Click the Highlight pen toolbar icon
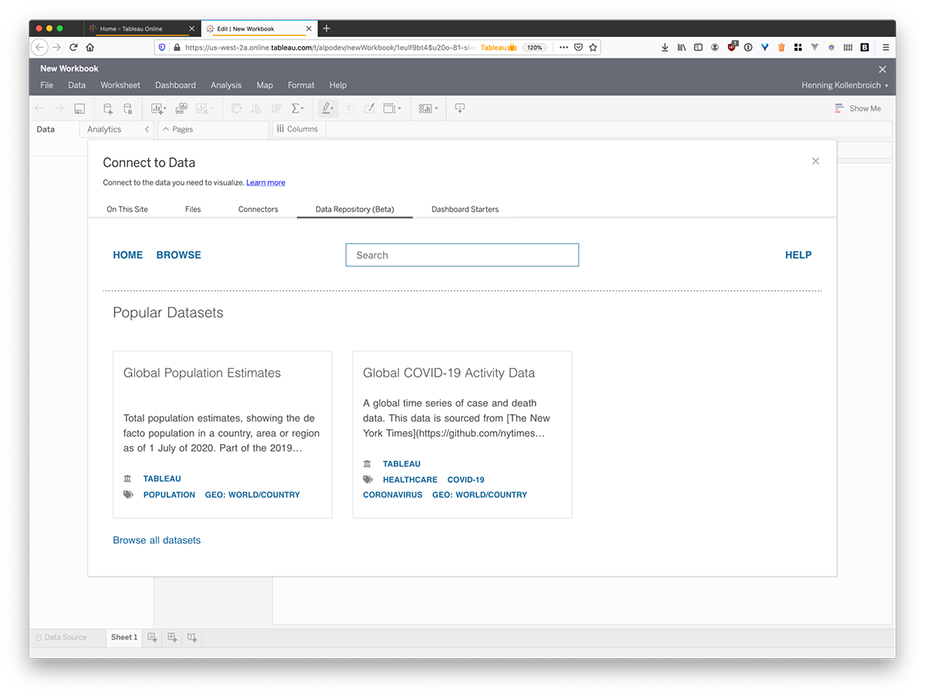Viewport: 925px width, 697px height. click(x=327, y=109)
